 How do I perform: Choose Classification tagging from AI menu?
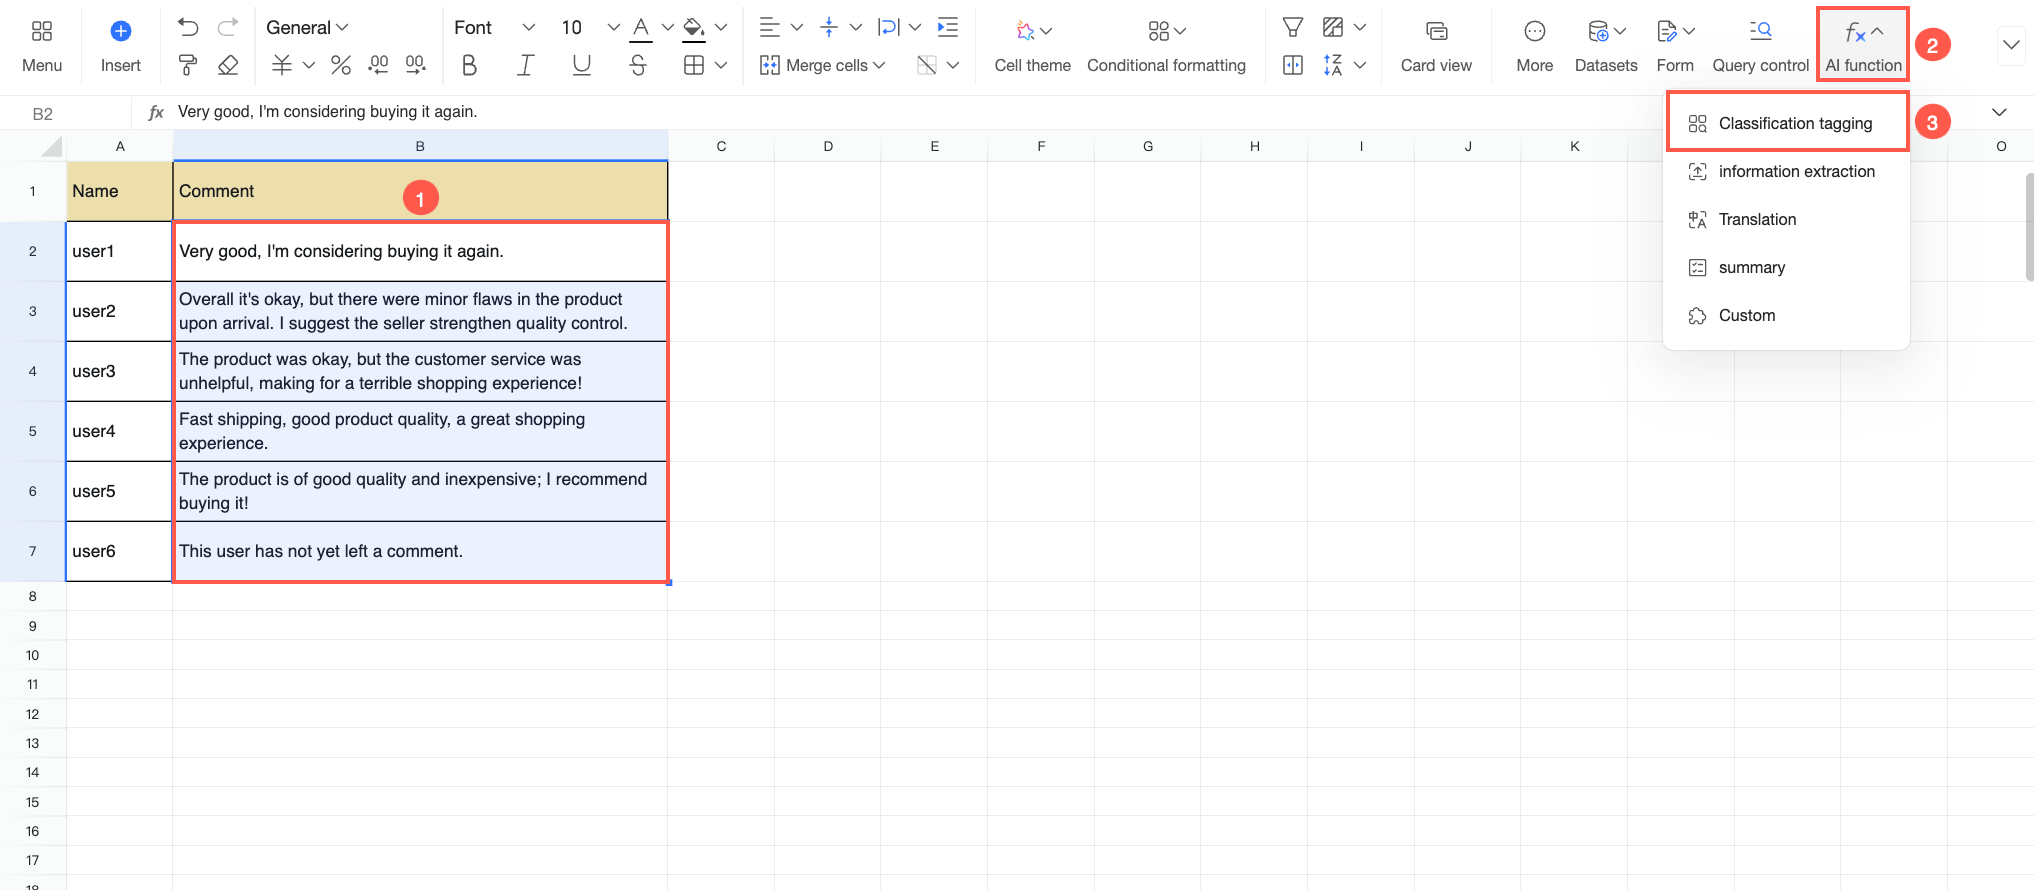click(1787, 123)
